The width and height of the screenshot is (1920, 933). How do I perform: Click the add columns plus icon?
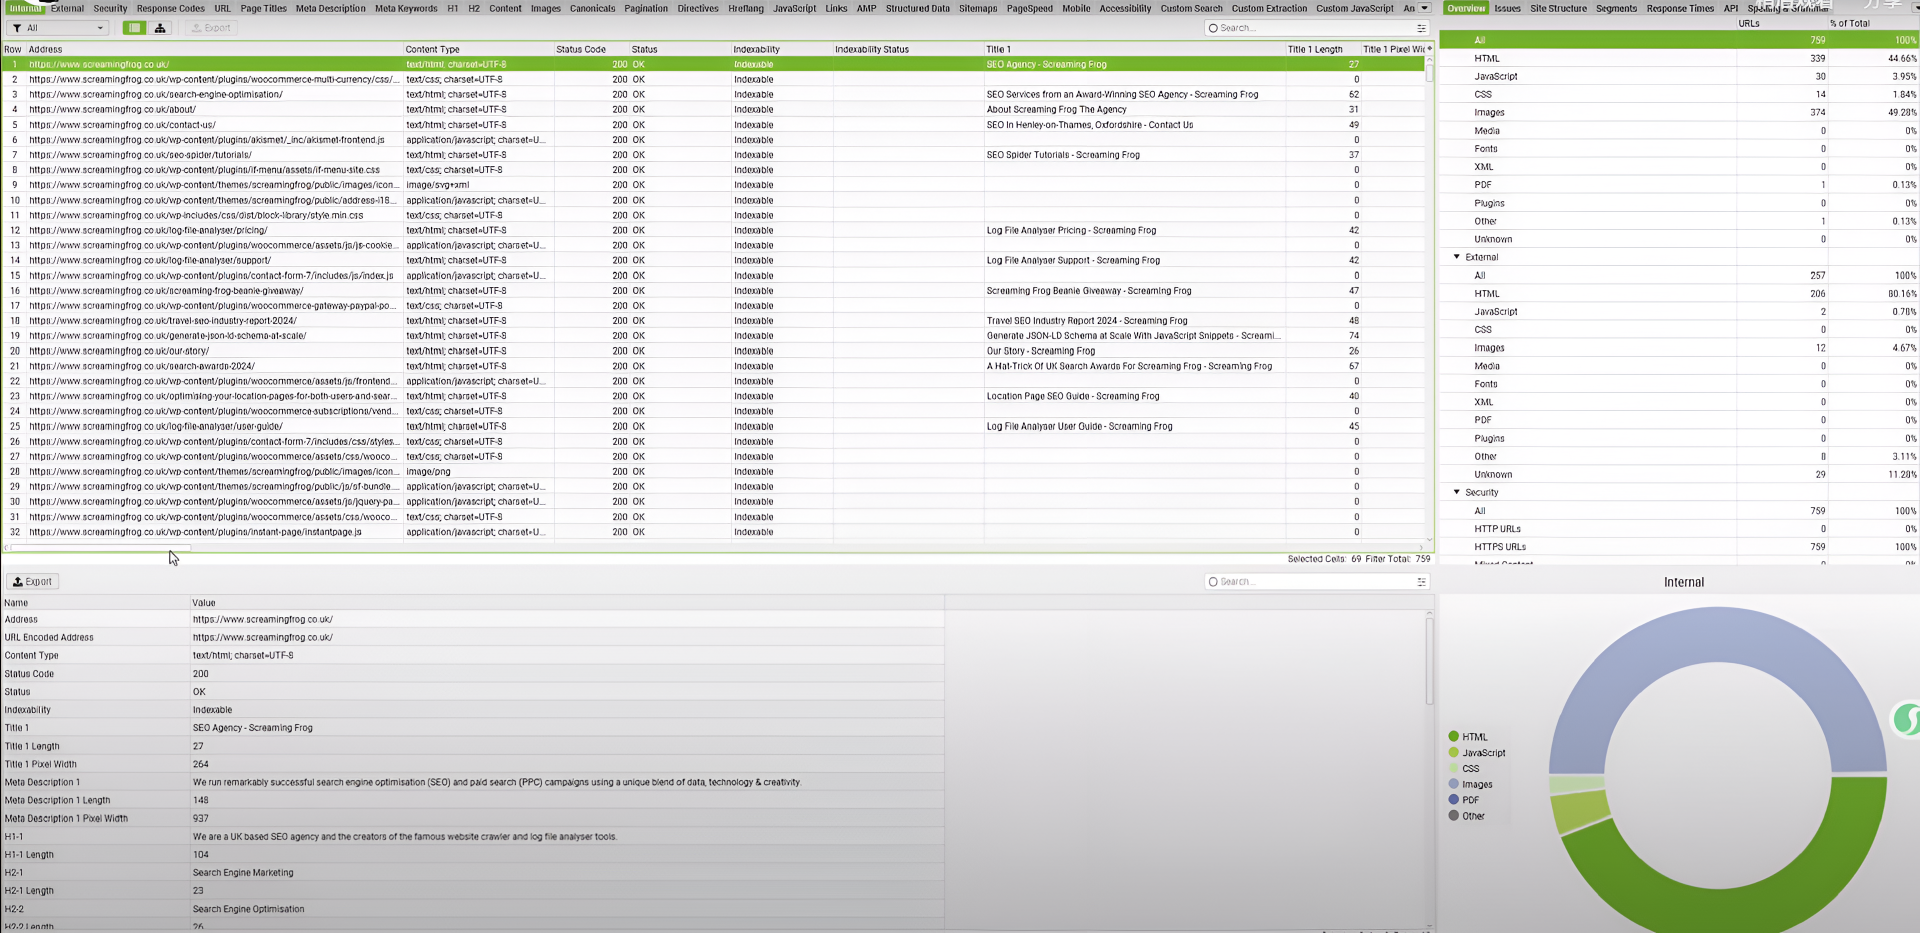(x=1429, y=49)
